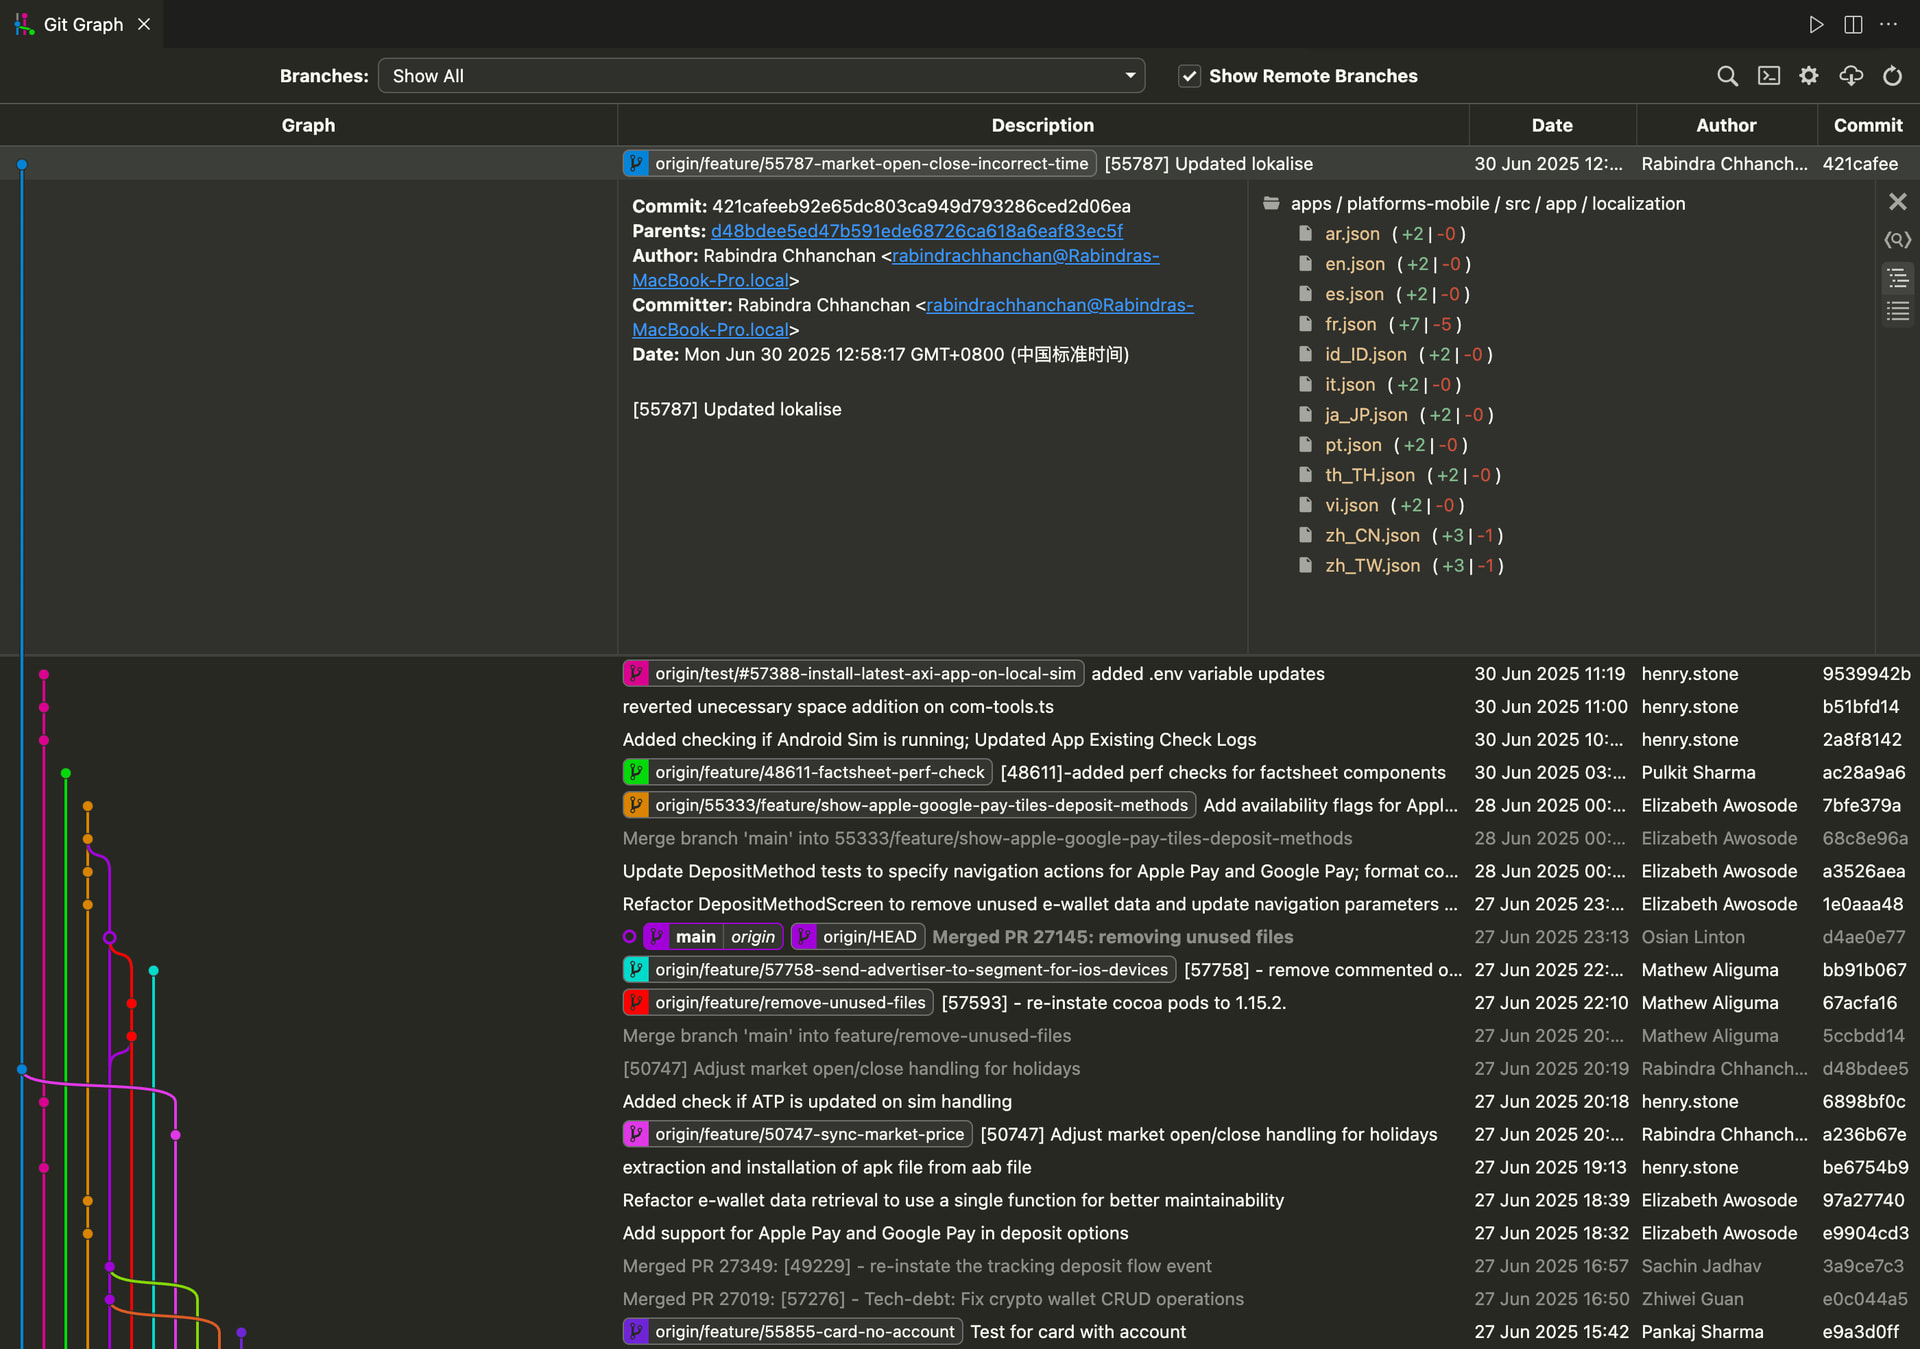Click the hollow HEAD commit node in graph
Viewport: 1920px width, 1349px height.
(x=110, y=938)
